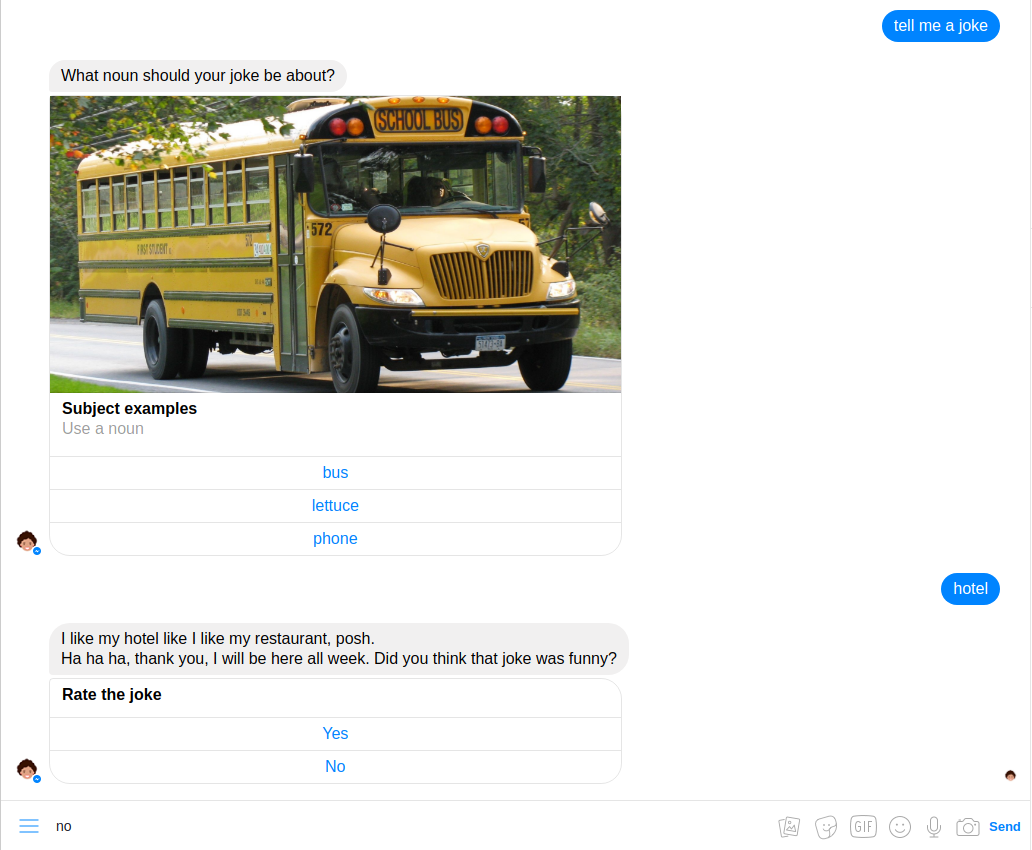Click the bot avatar beside the subject examples card

pyautogui.click(x=28, y=541)
